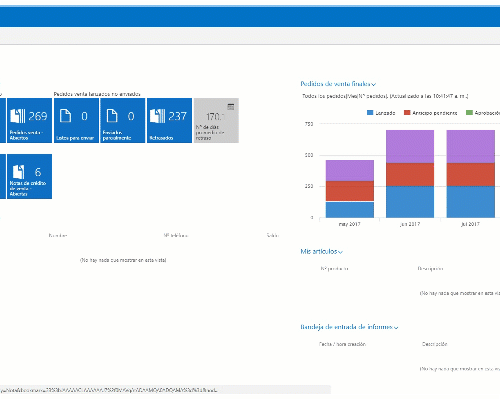Click the green 'Aprobación' legend swatch
This screenshot has height=400, width=500.
pos(469,113)
